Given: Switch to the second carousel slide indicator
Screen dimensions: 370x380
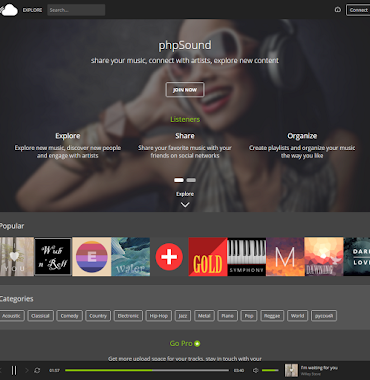Looking at the screenshot, I should point(191,180).
